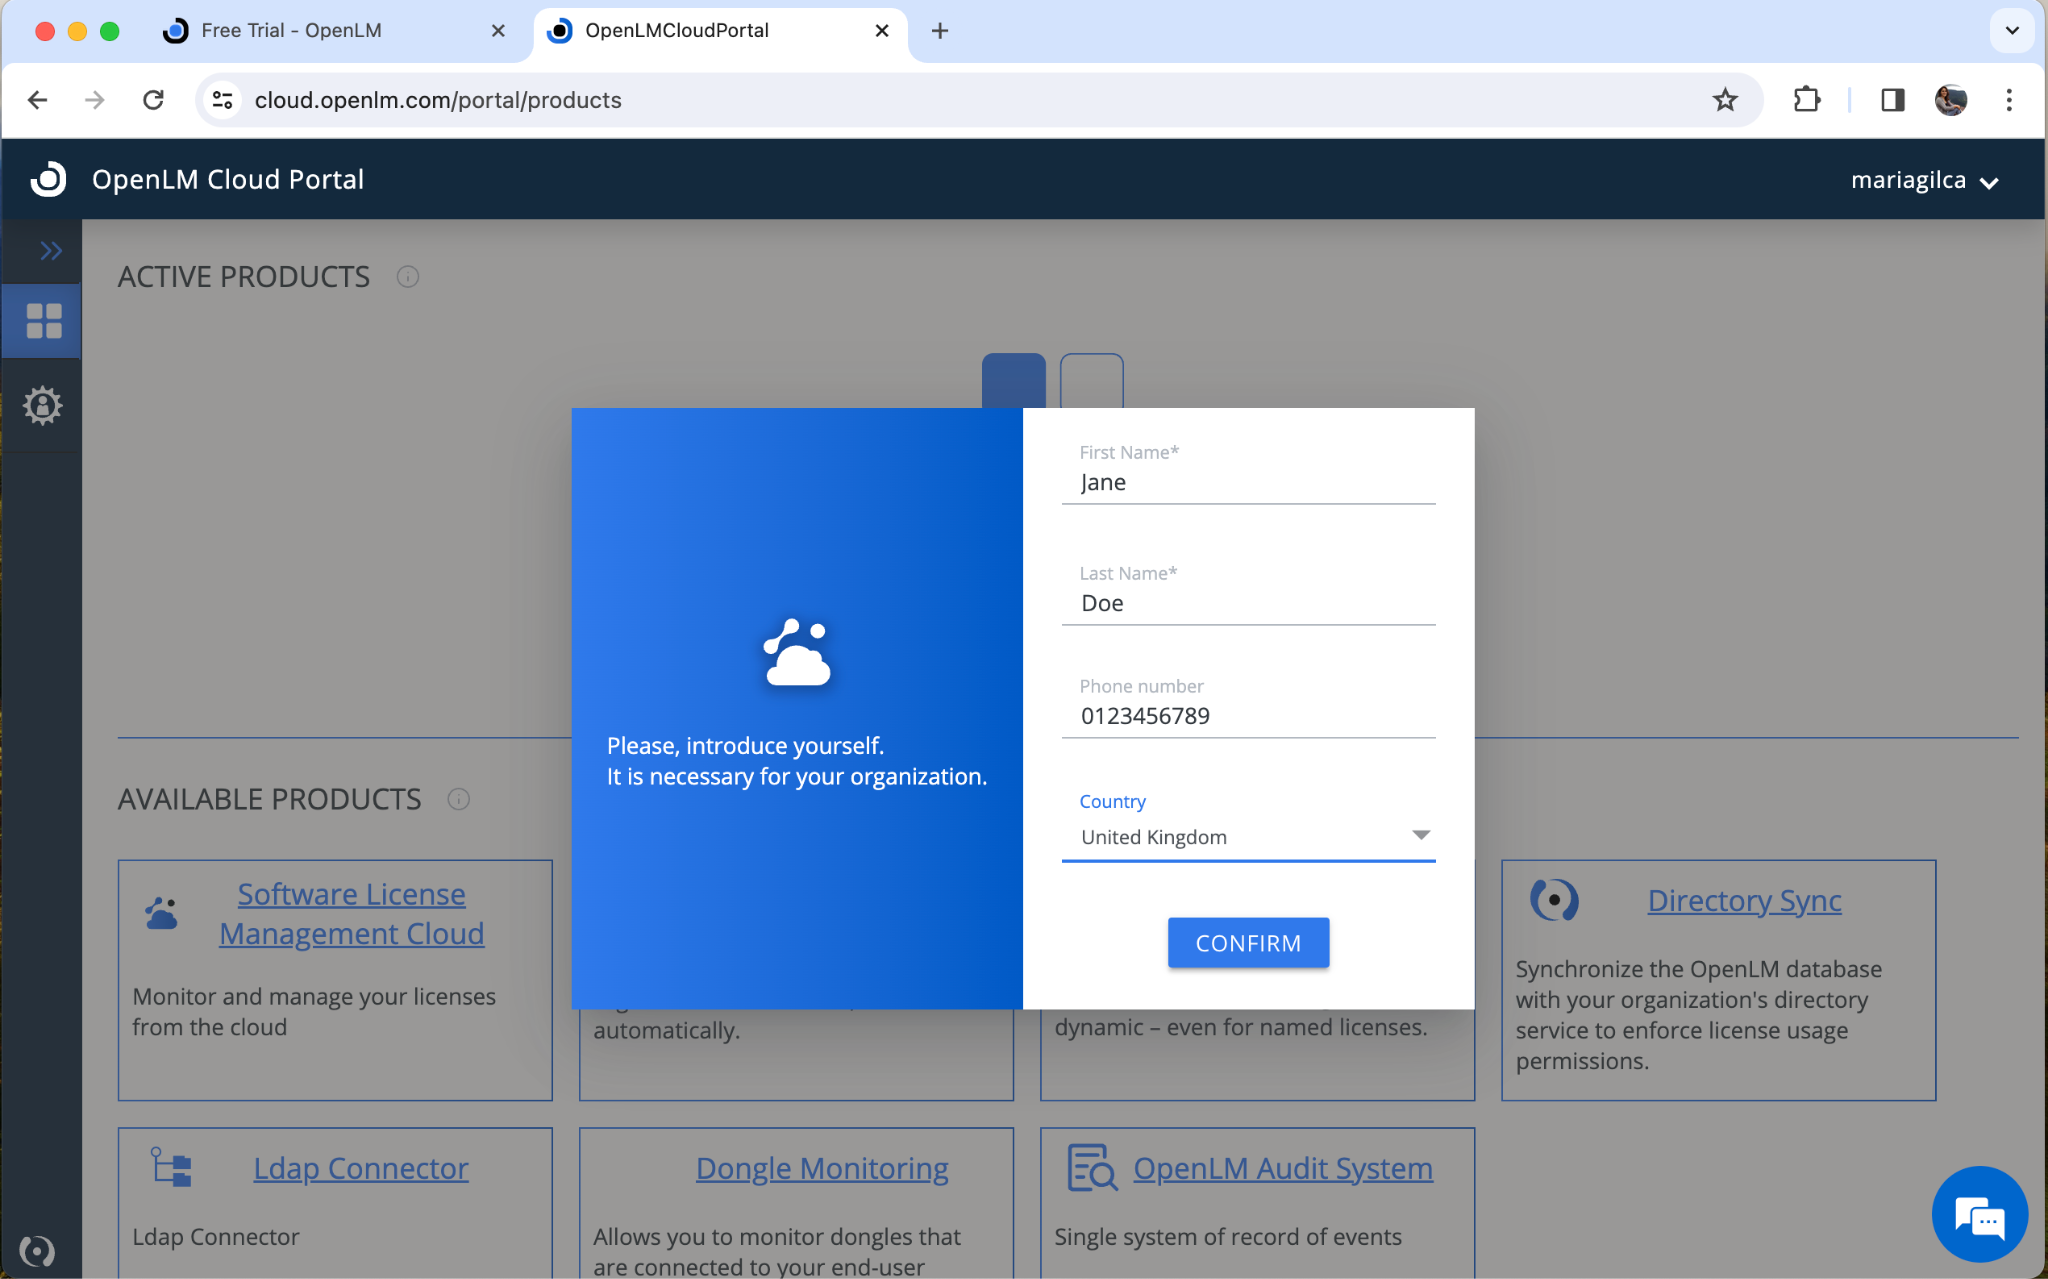Open the Directory Sync link
Image resolution: width=2048 pixels, height=1279 pixels.
1744,900
